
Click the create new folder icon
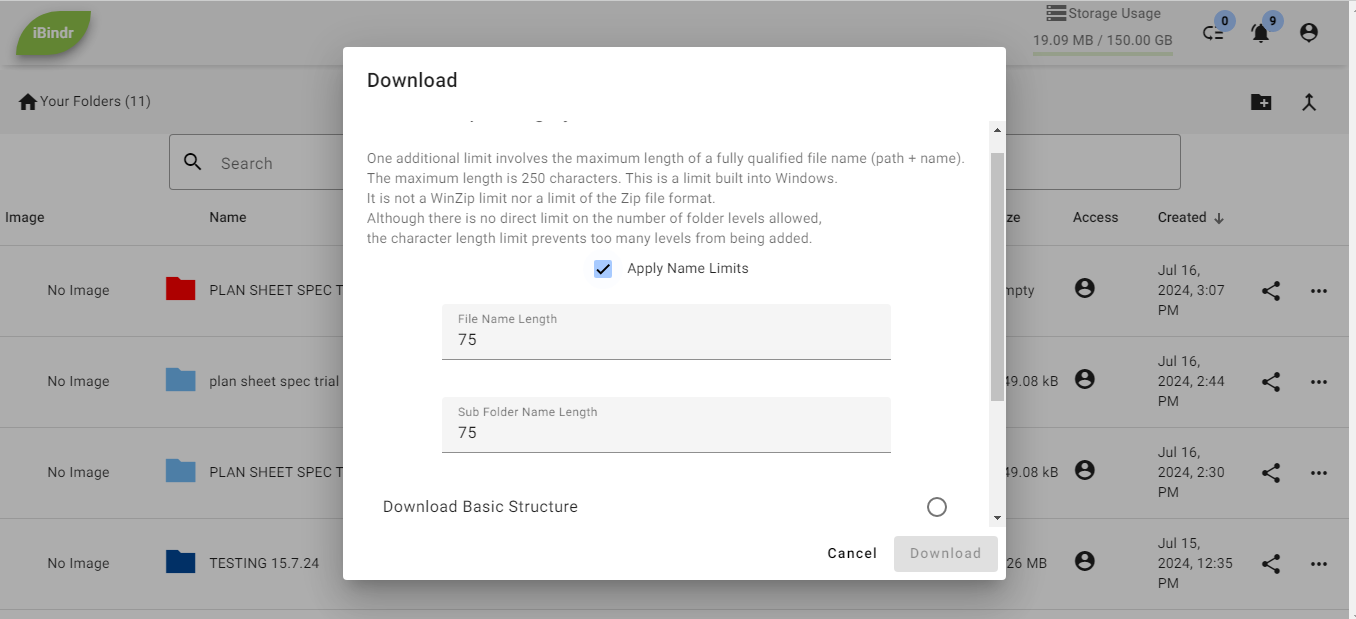[x=1261, y=102]
